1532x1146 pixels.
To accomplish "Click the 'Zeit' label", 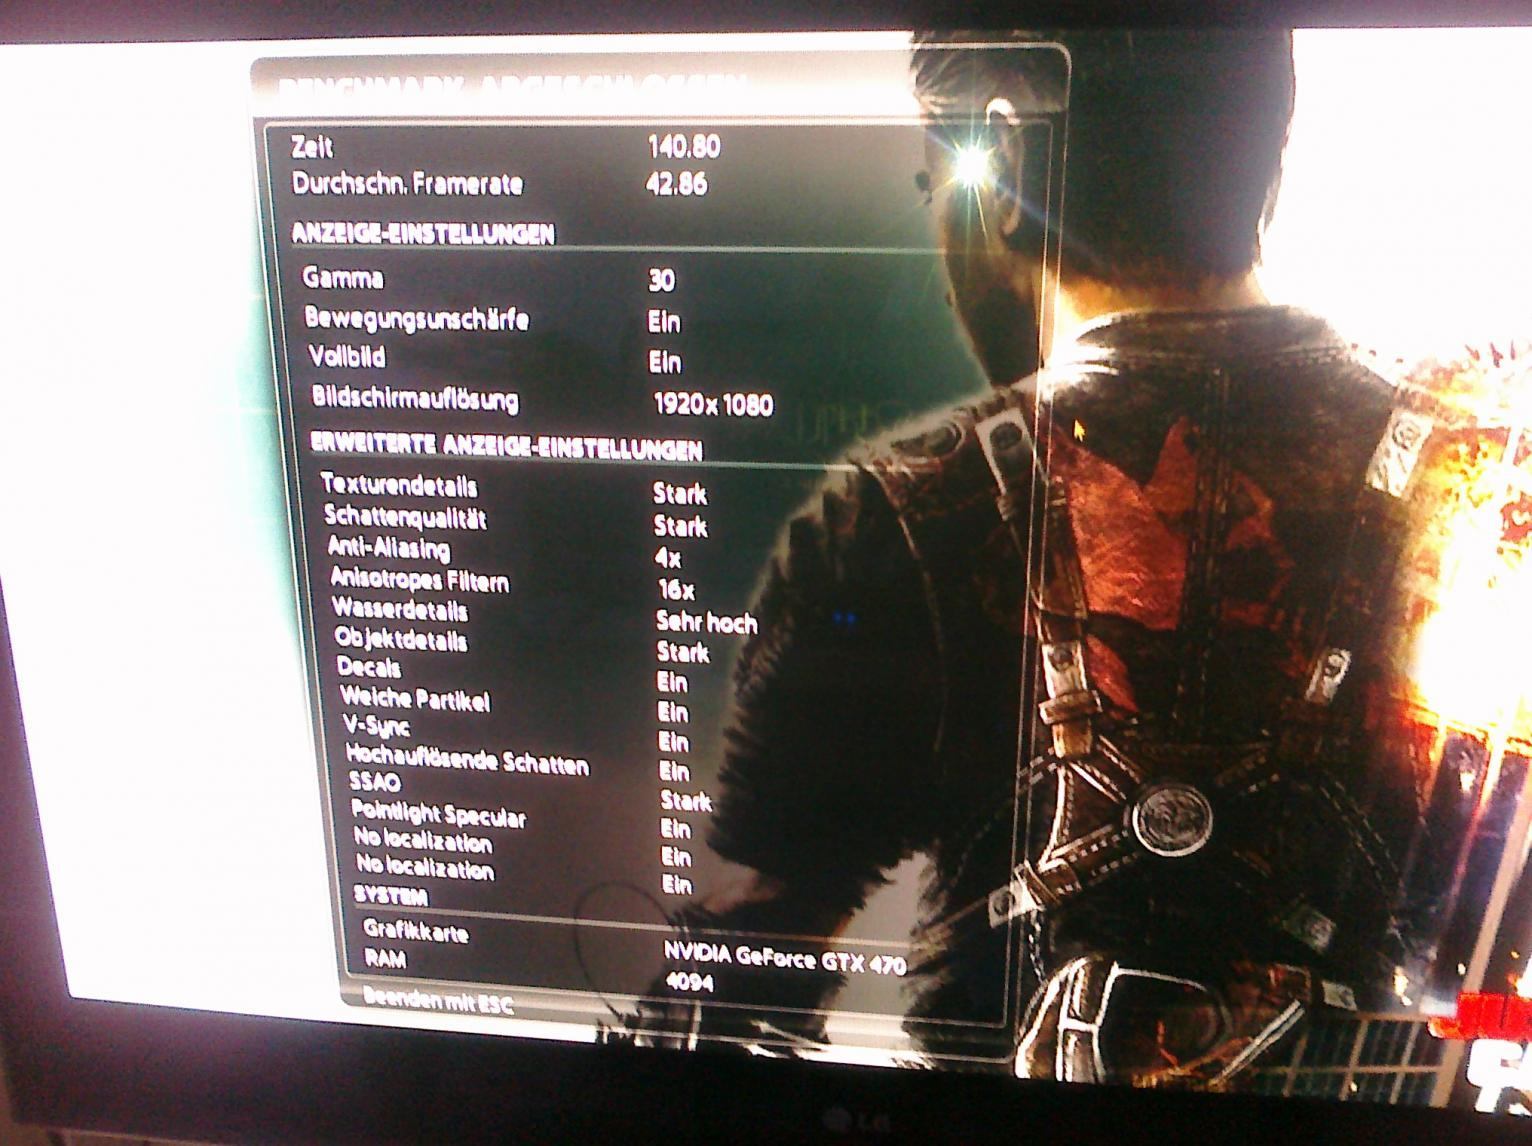I will tap(312, 147).
